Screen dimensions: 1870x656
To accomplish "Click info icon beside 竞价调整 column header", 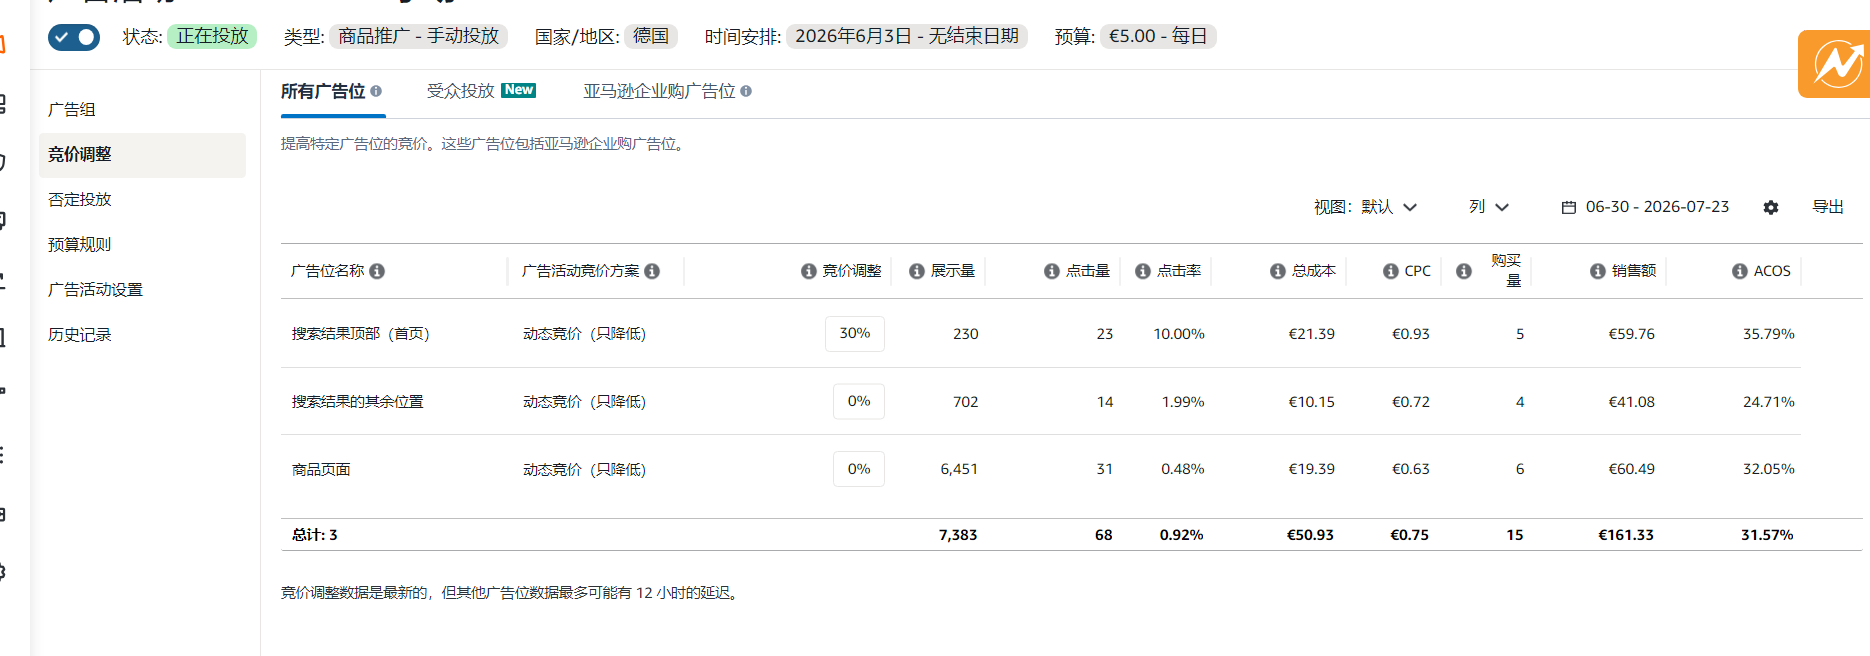I will 809,271.
